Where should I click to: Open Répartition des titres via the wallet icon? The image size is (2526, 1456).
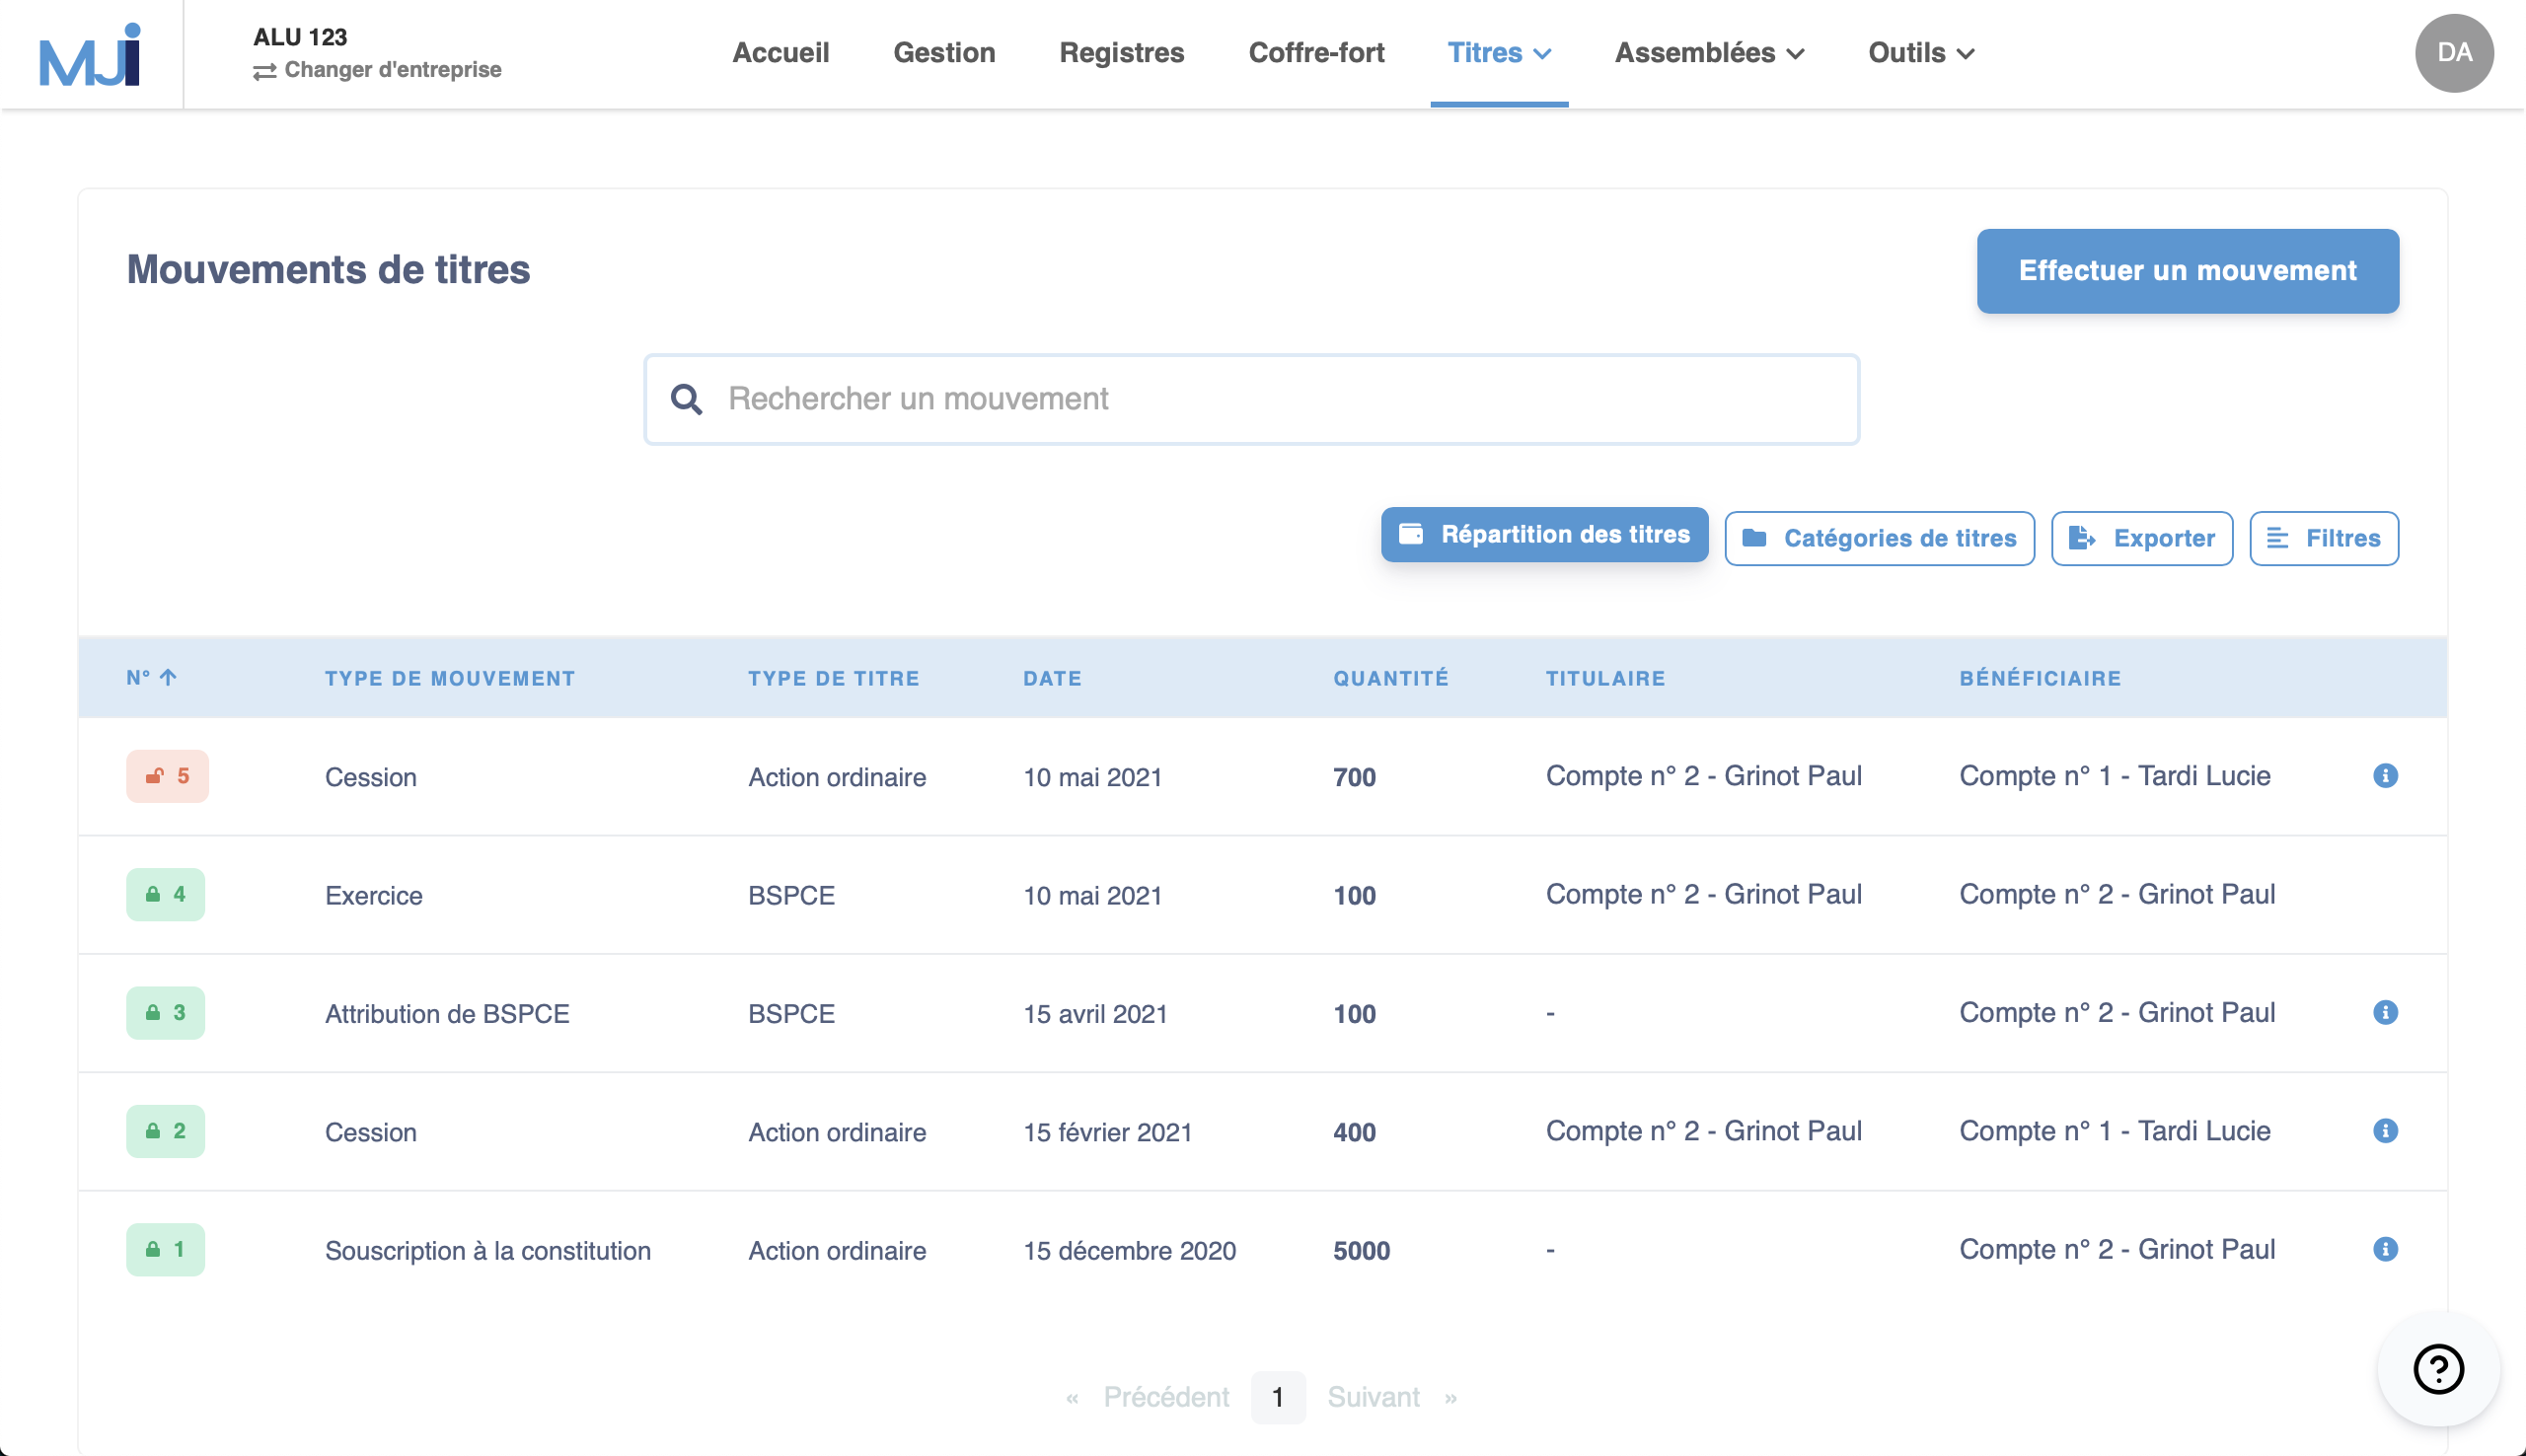tap(1411, 535)
